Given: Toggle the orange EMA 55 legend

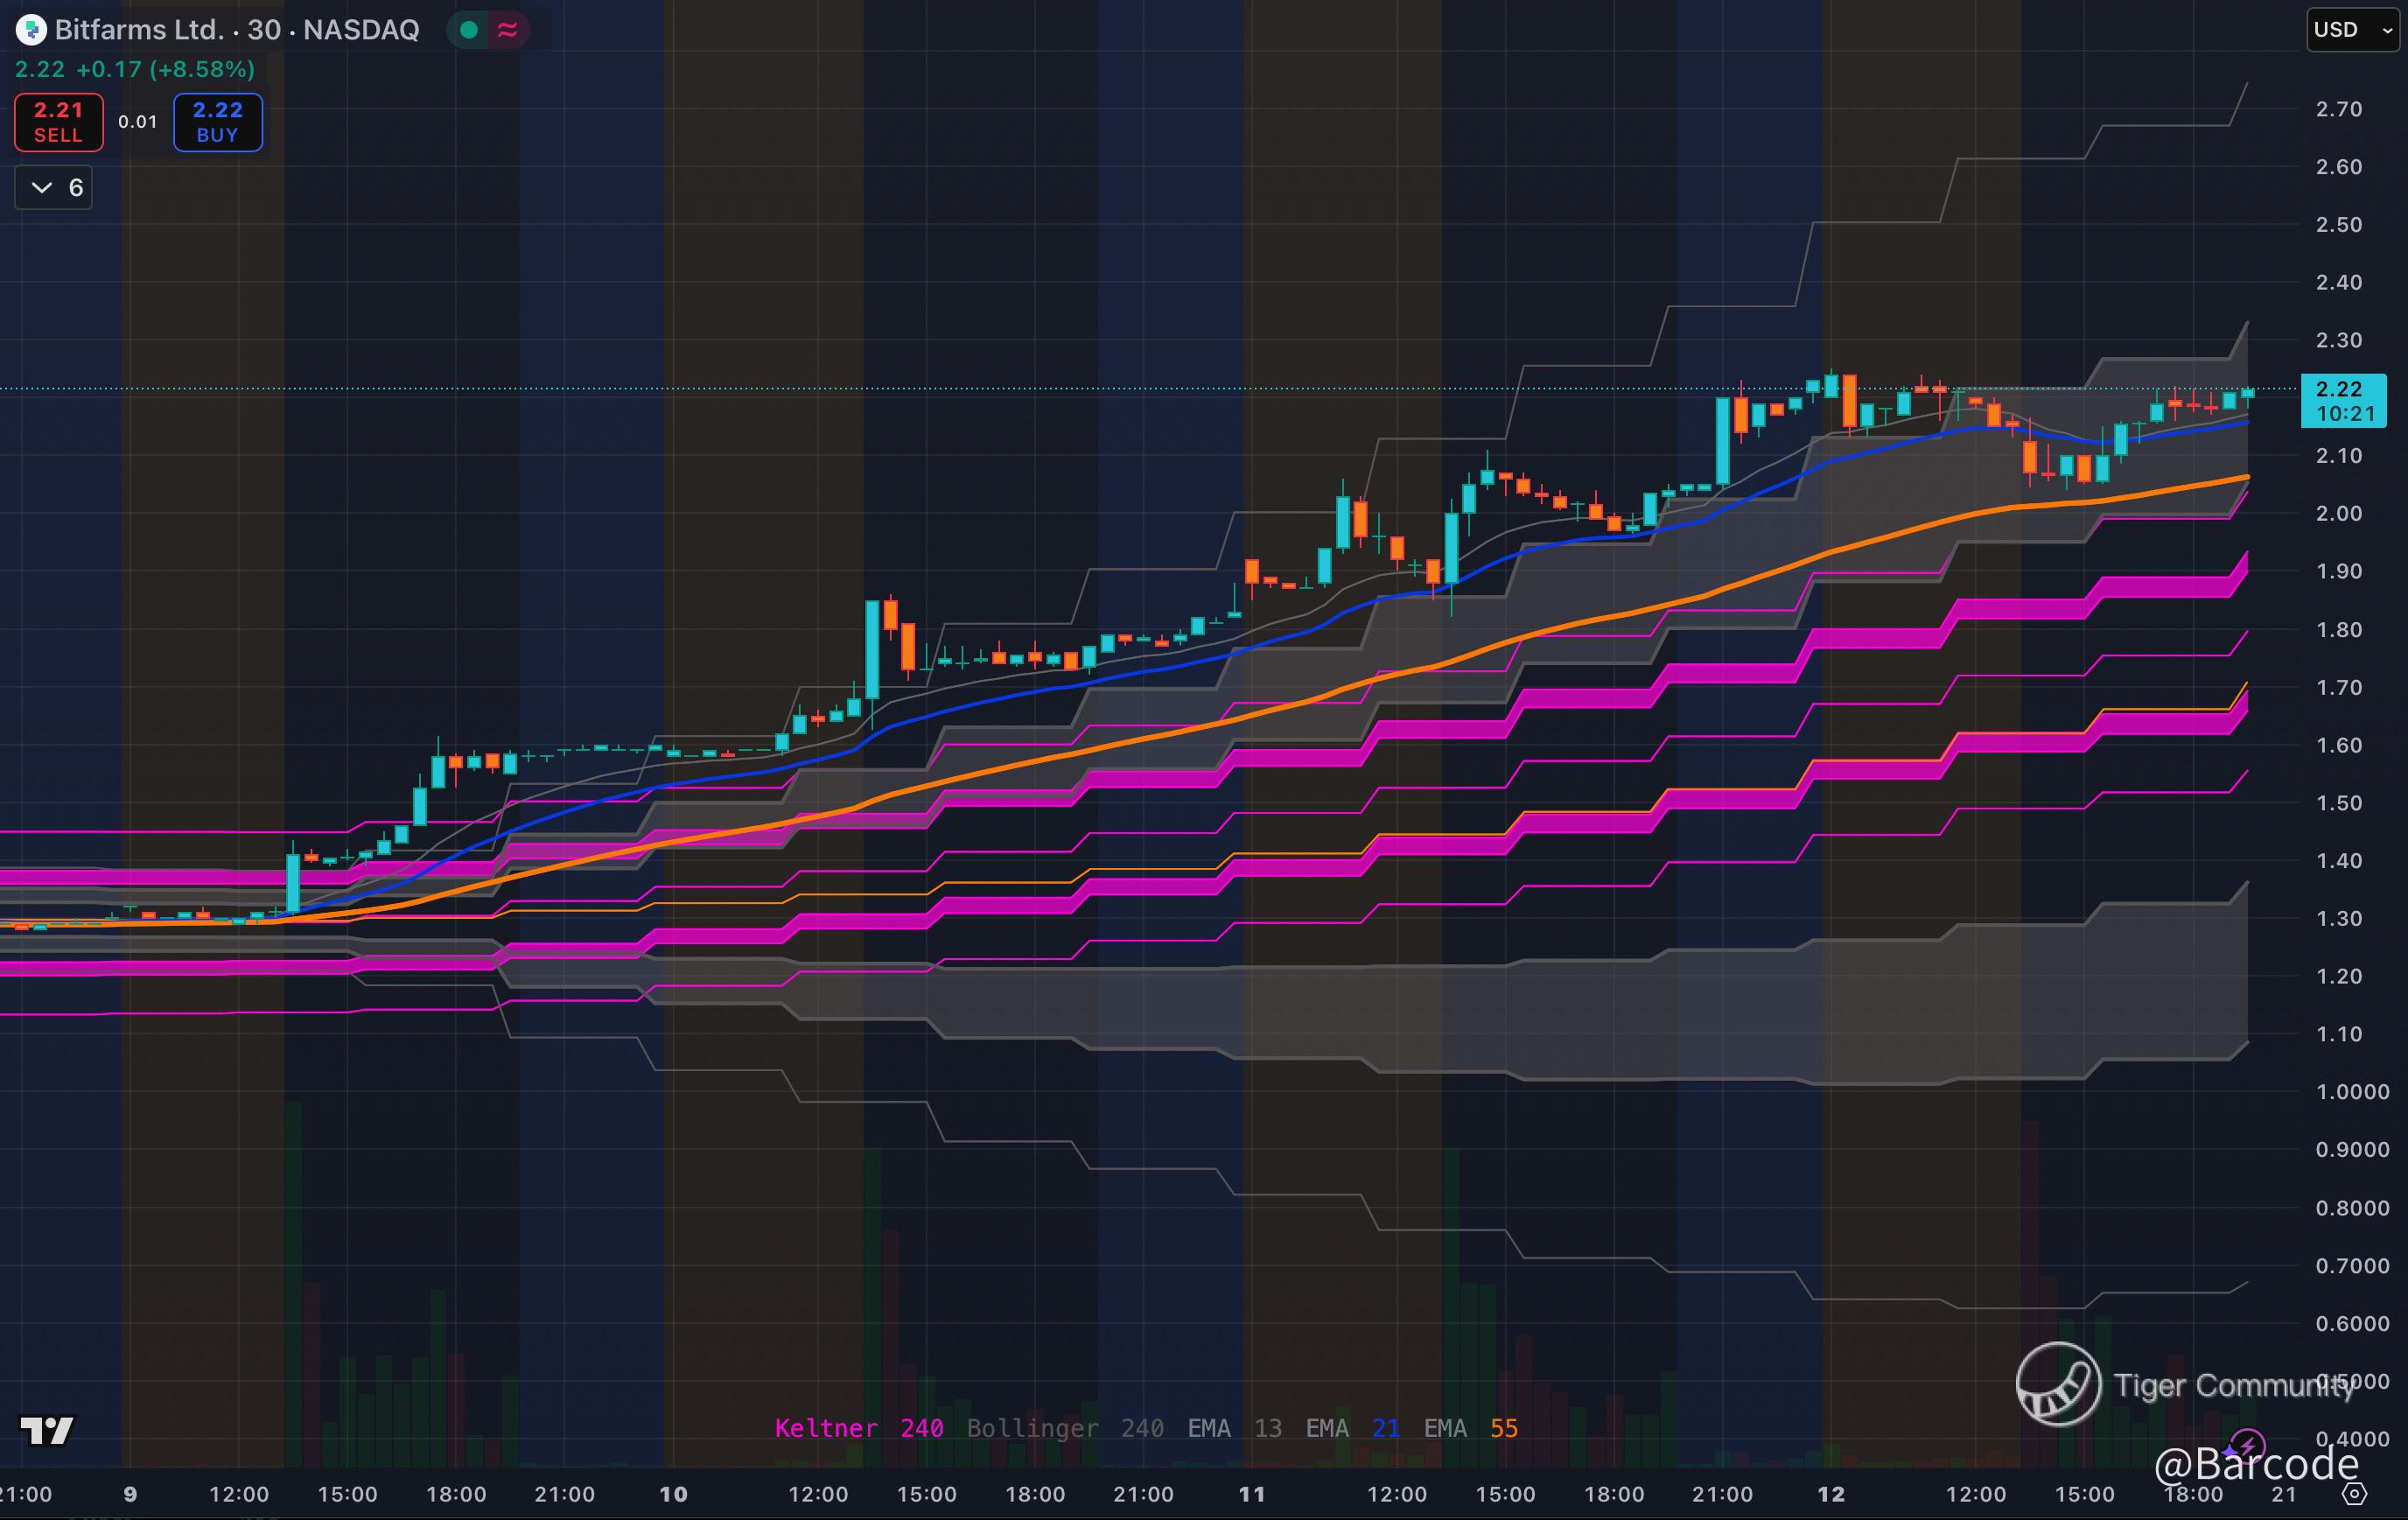Looking at the screenshot, I should pos(1470,1428).
